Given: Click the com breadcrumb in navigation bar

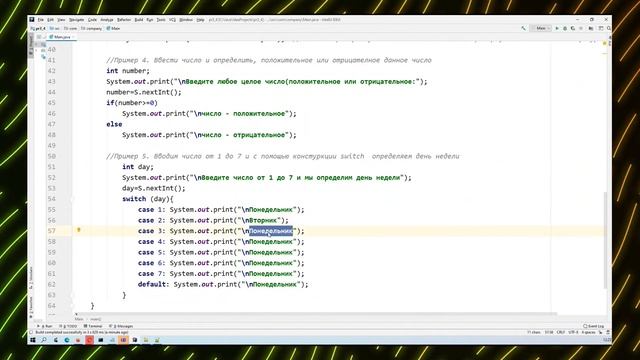Looking at the screenshot, I should pos(70,29).
